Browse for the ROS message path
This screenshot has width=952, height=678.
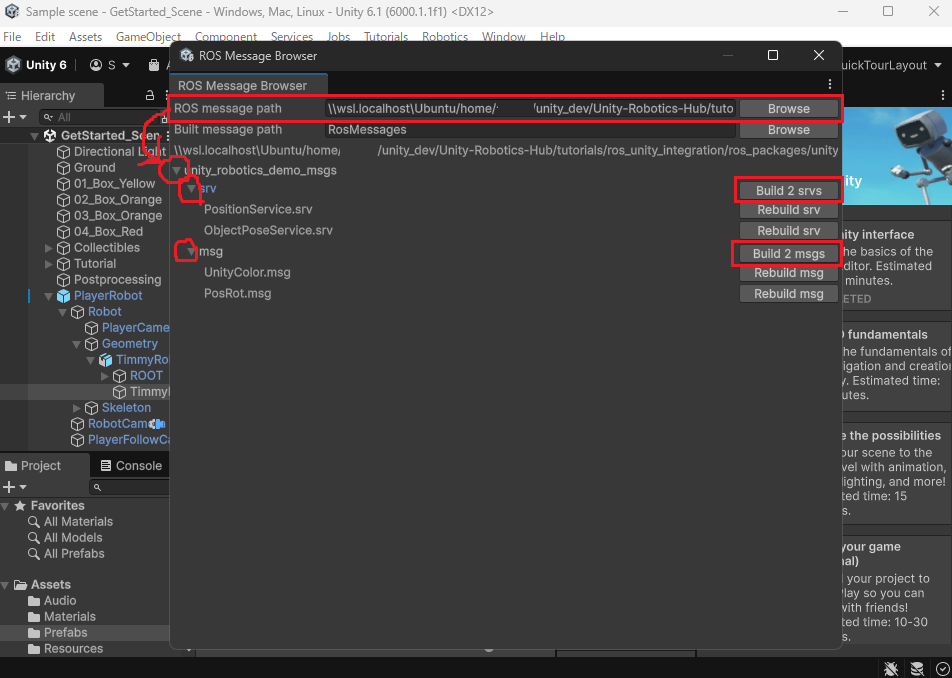[789, 109]
